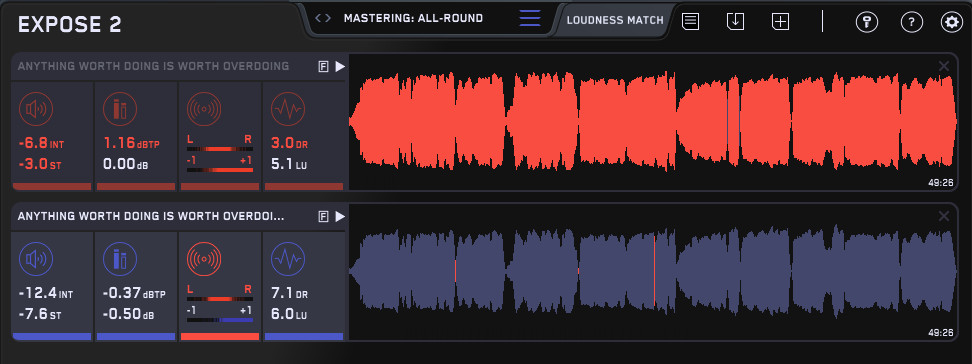Select the second track title ending in OVERDOI...
This screenshot has width=972, height=364.
click(151, 216)
